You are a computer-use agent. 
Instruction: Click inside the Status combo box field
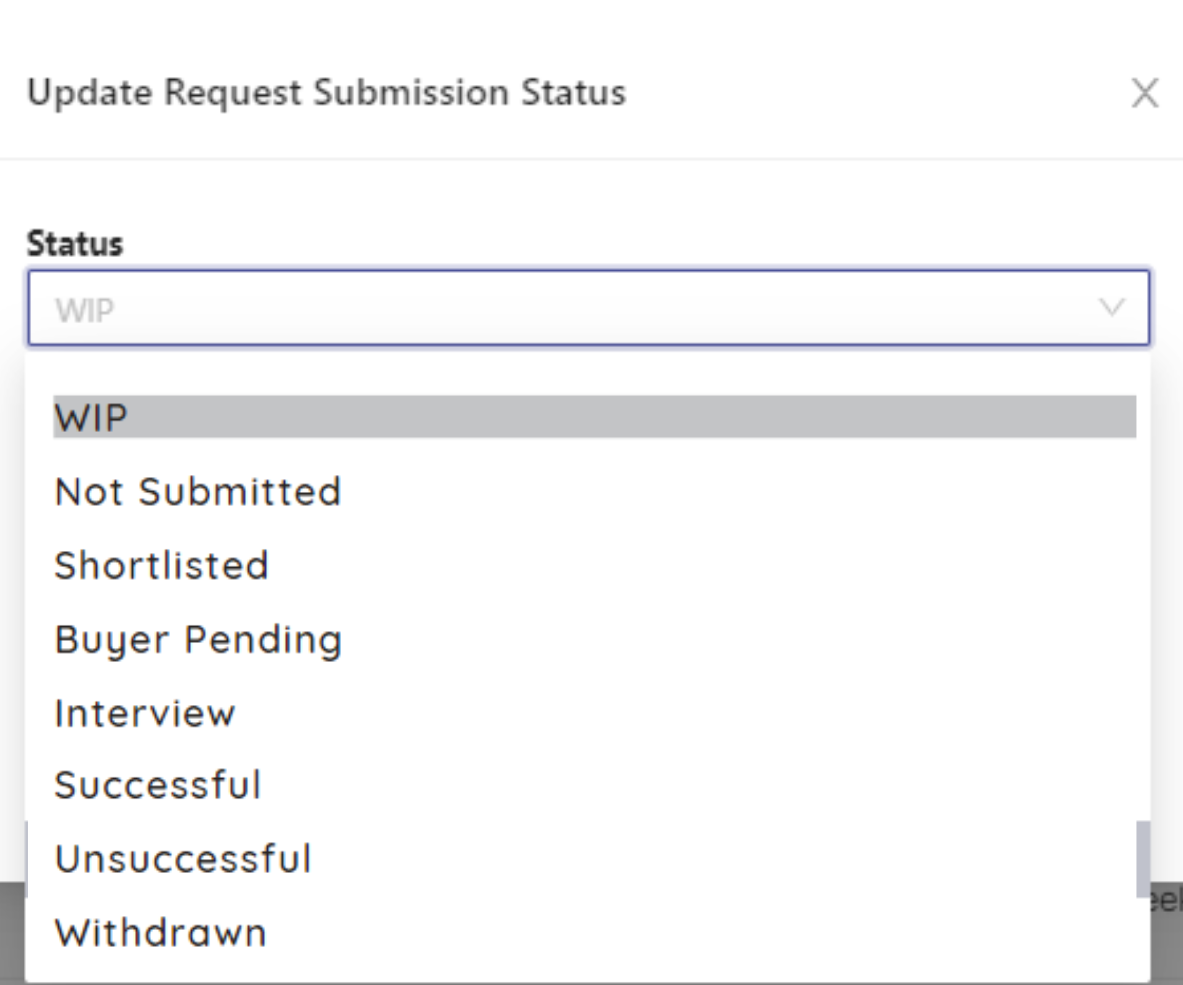pyautogui.click(x=500, y=308)
